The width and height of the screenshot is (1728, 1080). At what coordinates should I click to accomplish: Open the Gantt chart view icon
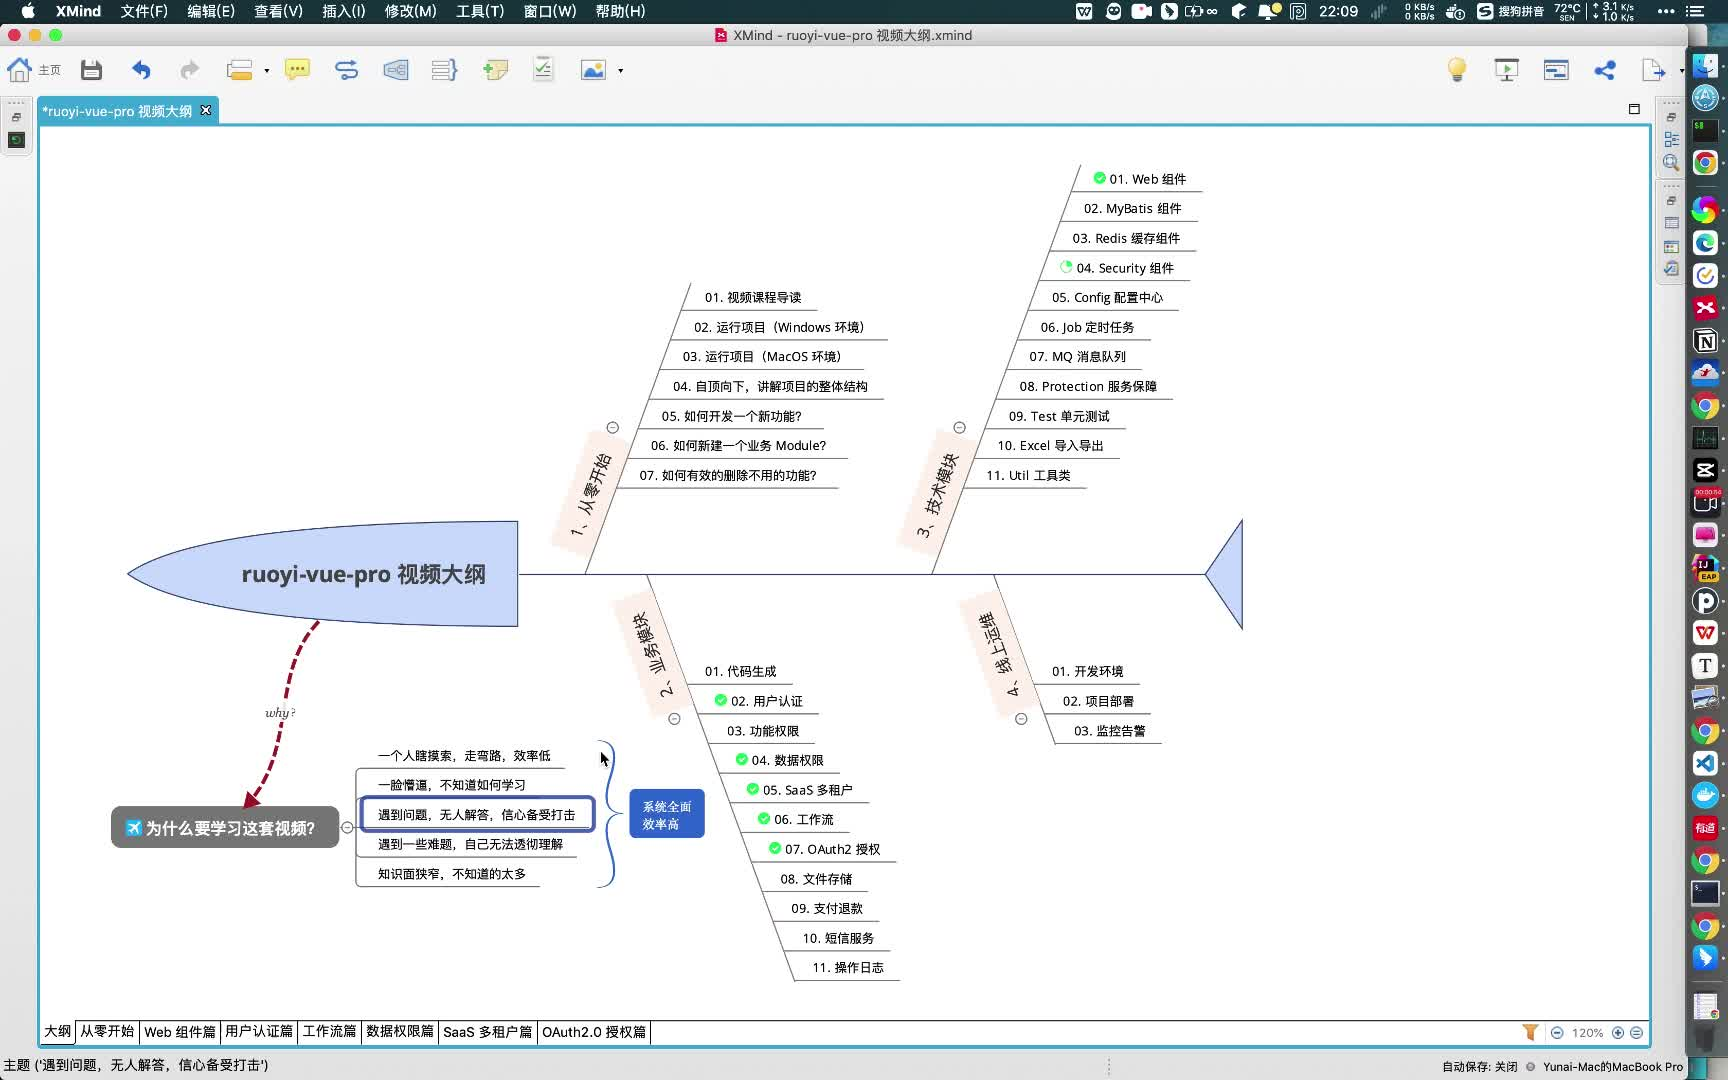tap(1556, 70)
